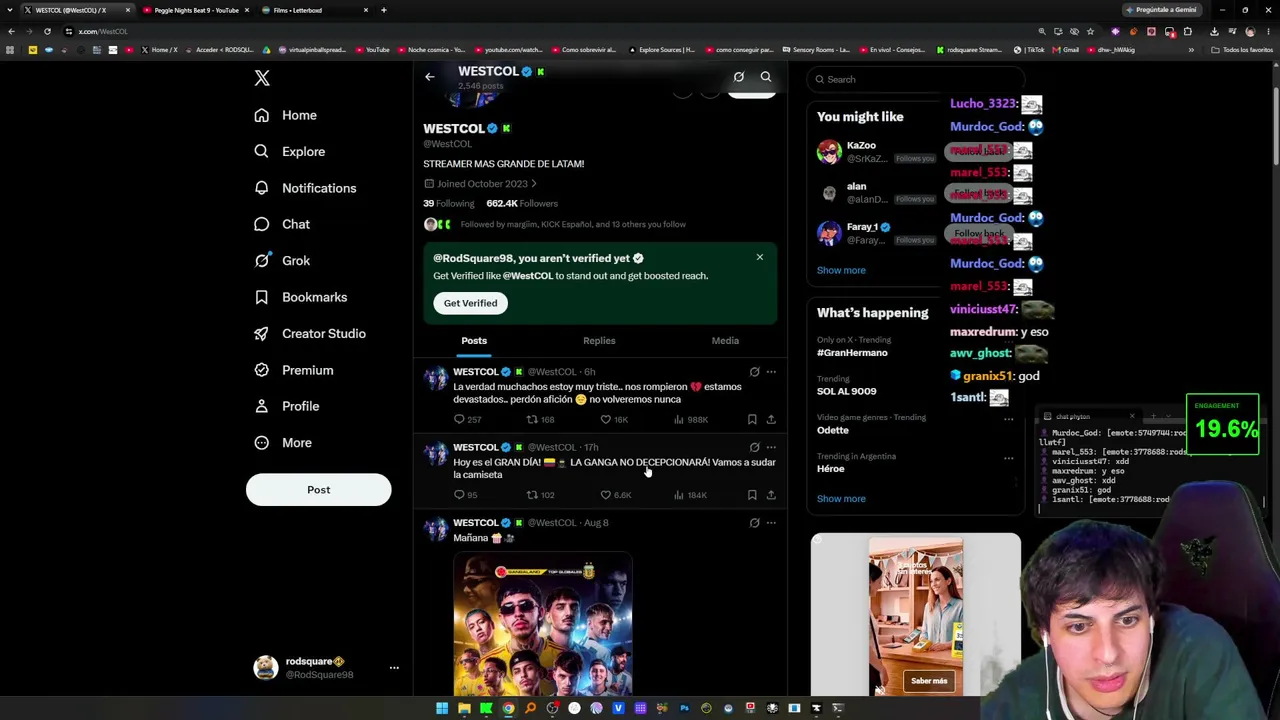Screen dimensions: 1280x720
Task: View analytics of the 'GRAN DÍA' post
Action: click(679, 495)
